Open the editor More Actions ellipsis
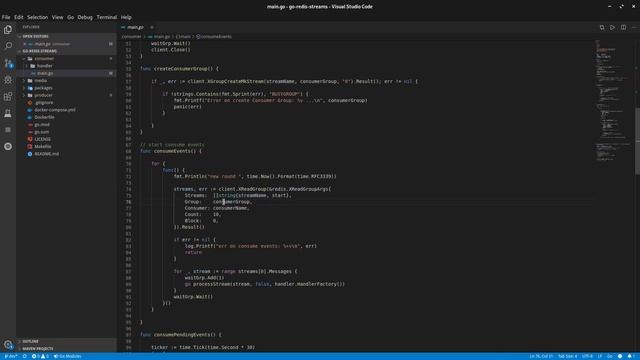Screen dimensions: 640x360 [x=634, y=27]
